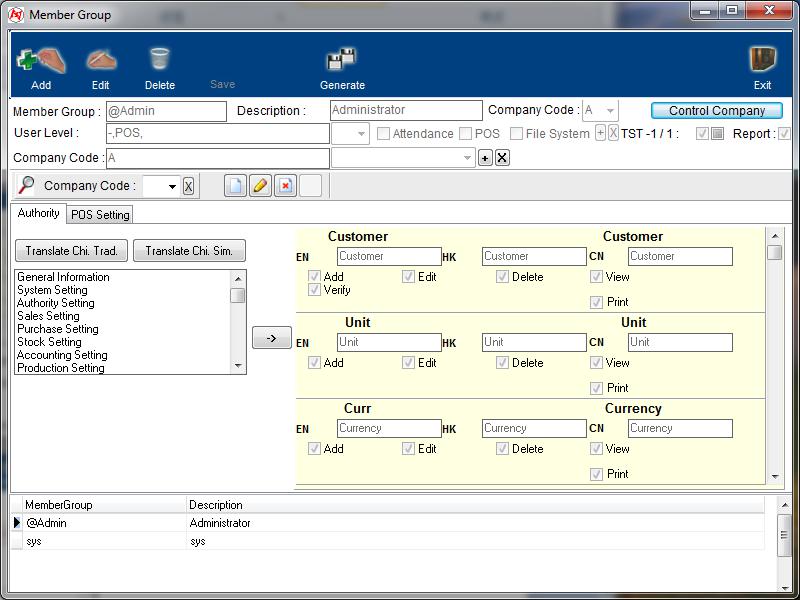Toggle the POS checkbox
800x600 pixels.
pos(465,134)
